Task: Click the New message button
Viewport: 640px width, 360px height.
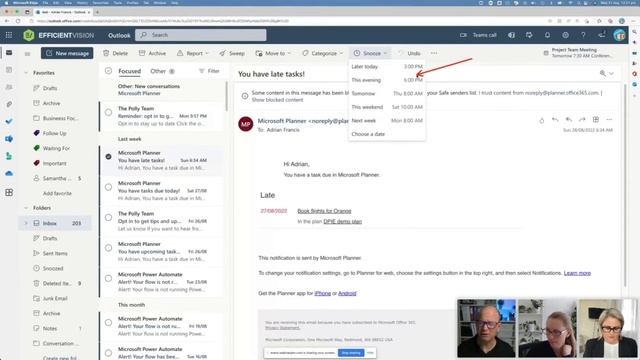Action: pyautogui.click(x=67, y=53)
